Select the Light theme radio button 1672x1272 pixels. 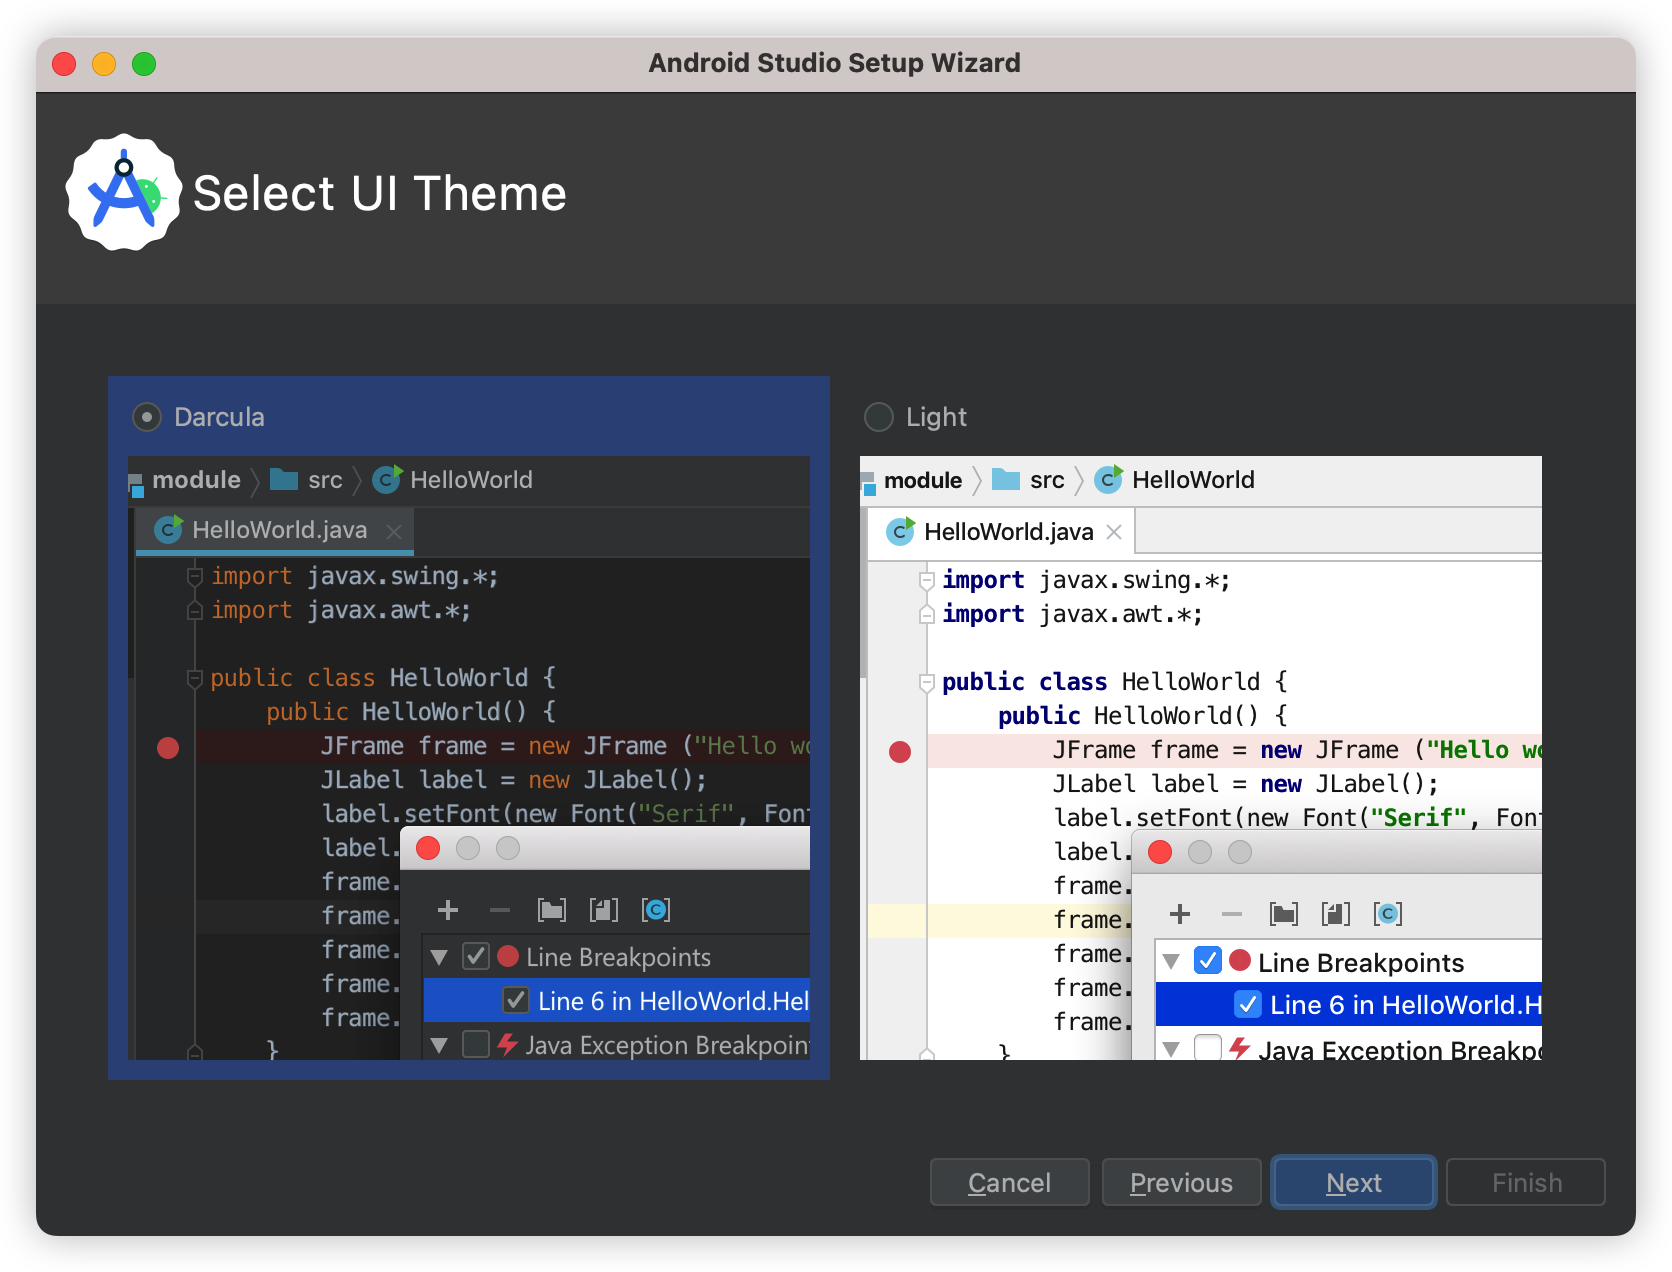point(879,417)
